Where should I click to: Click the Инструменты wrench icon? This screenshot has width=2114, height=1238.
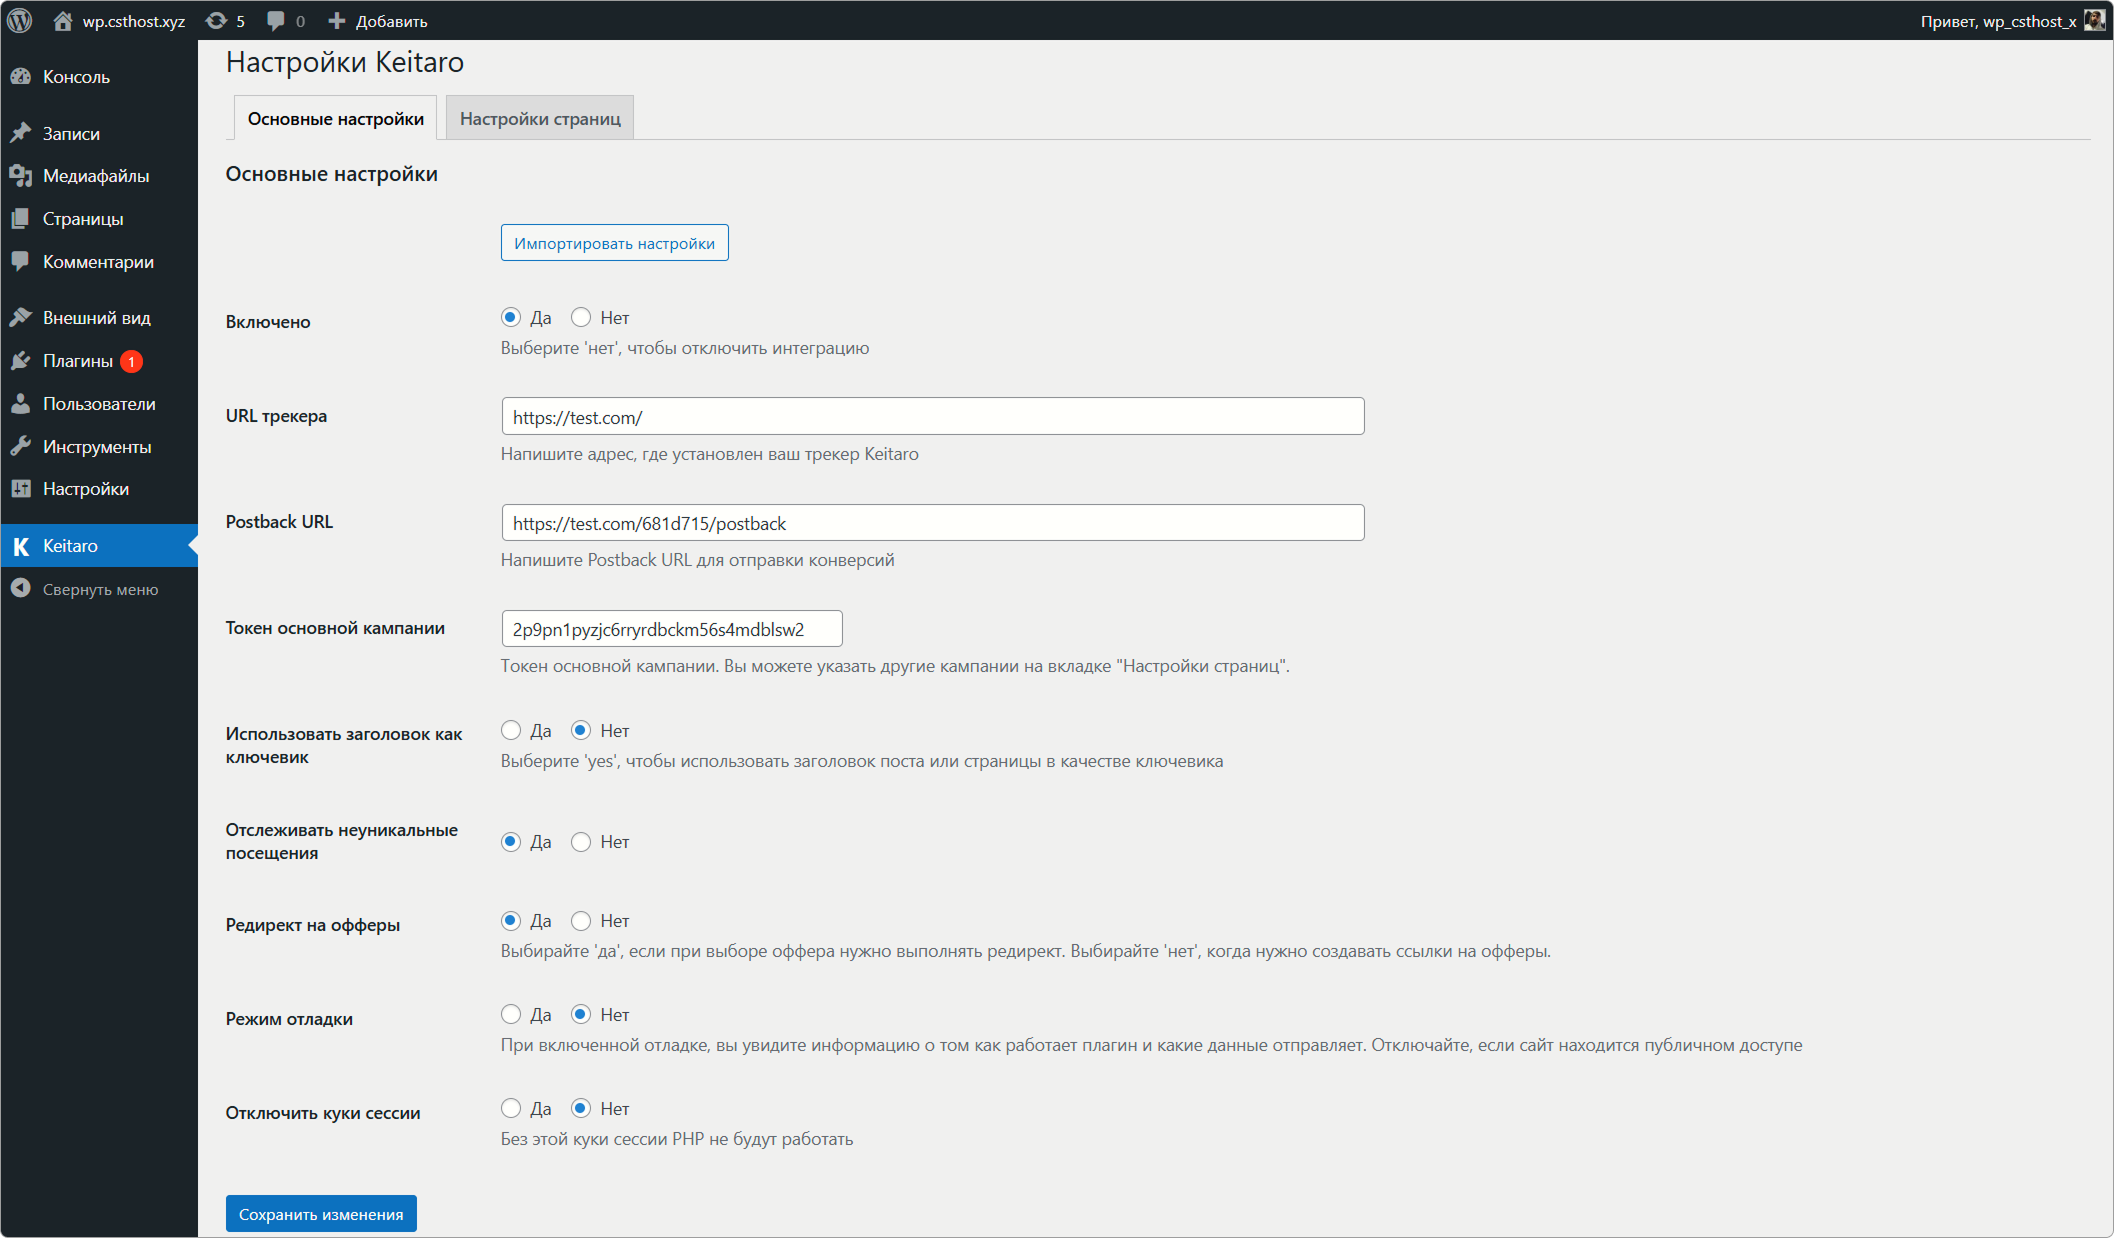pos(20,447)
